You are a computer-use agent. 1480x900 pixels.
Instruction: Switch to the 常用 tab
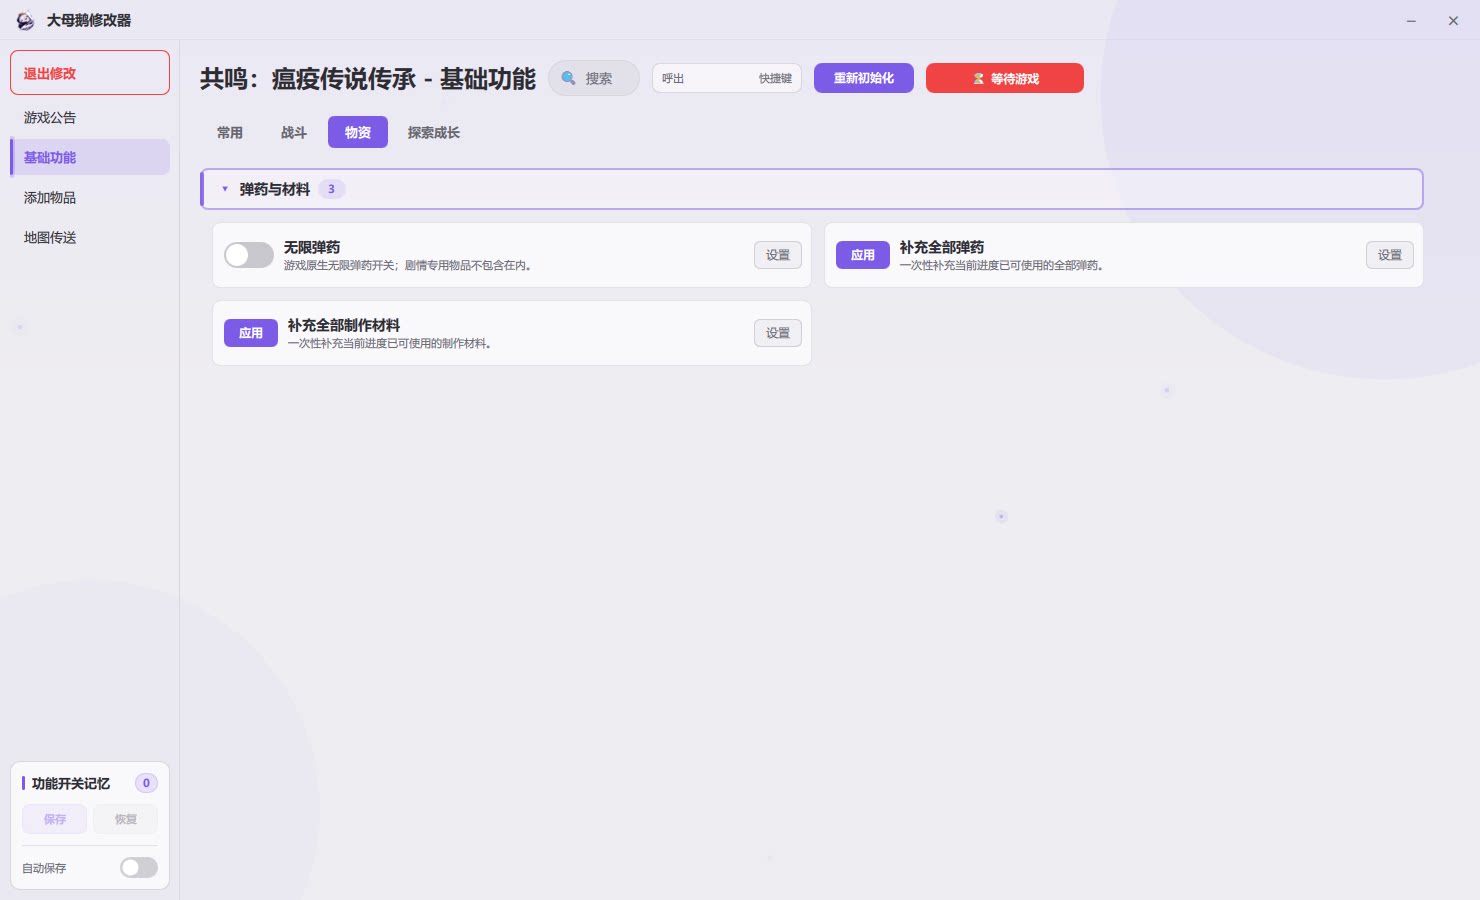[x=230, y=132]
